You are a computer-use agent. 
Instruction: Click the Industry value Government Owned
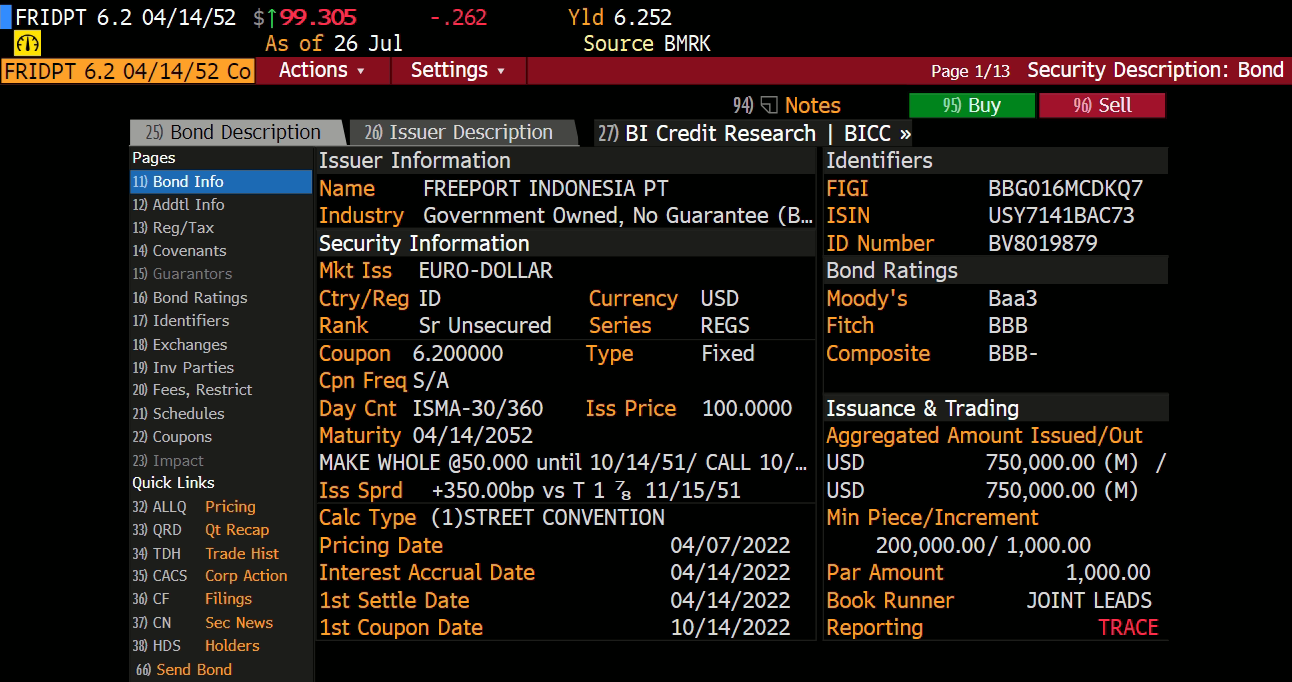[x=618, y=216]
